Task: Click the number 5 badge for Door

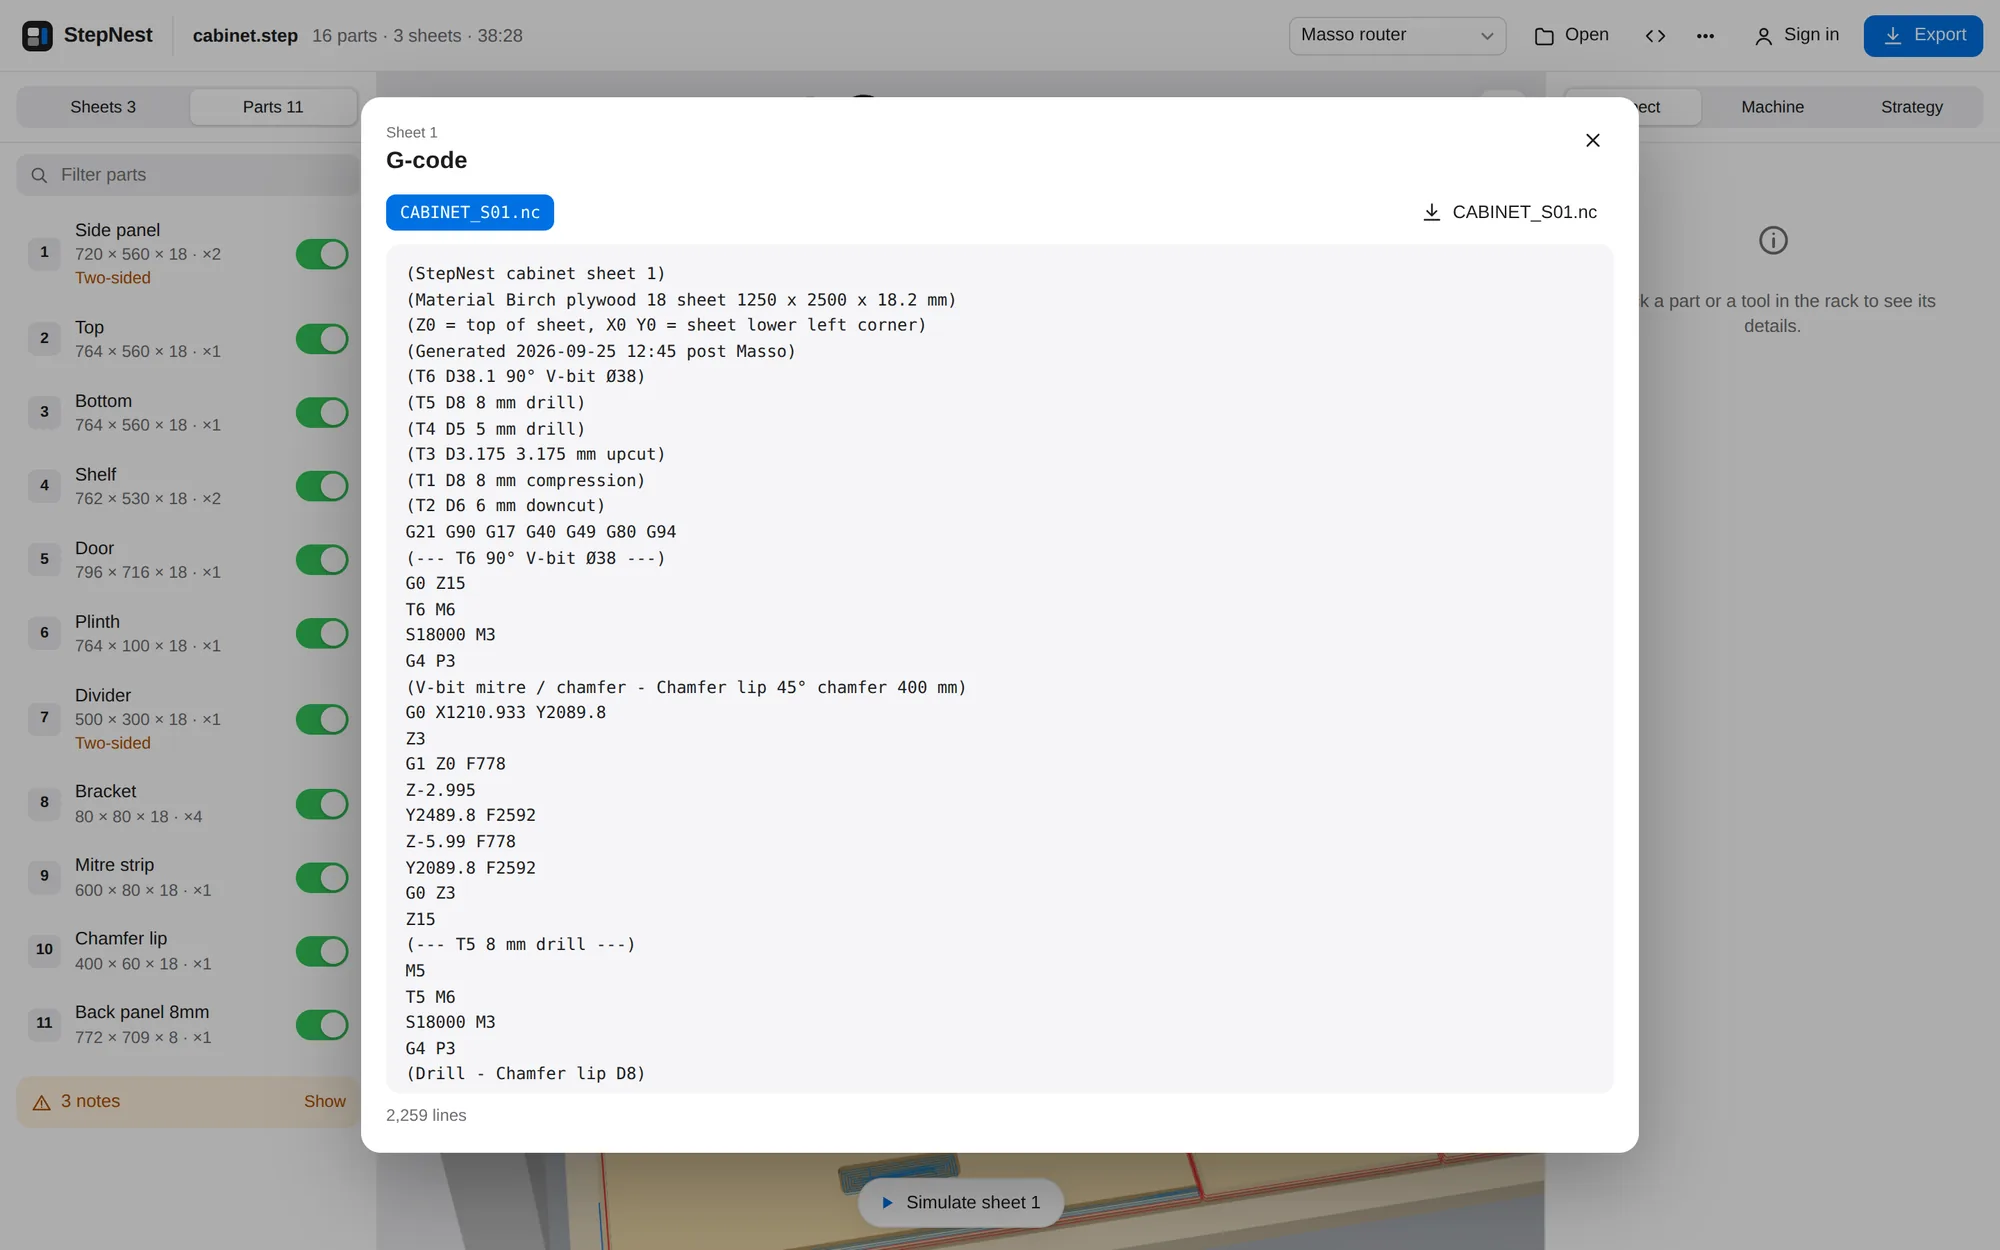Action: (x=44, y=559)
